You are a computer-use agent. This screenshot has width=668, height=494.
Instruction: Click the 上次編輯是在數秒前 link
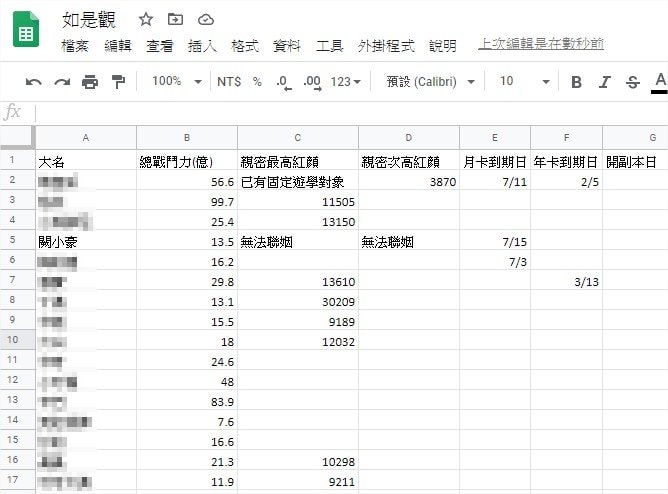[x=541, y=44]
